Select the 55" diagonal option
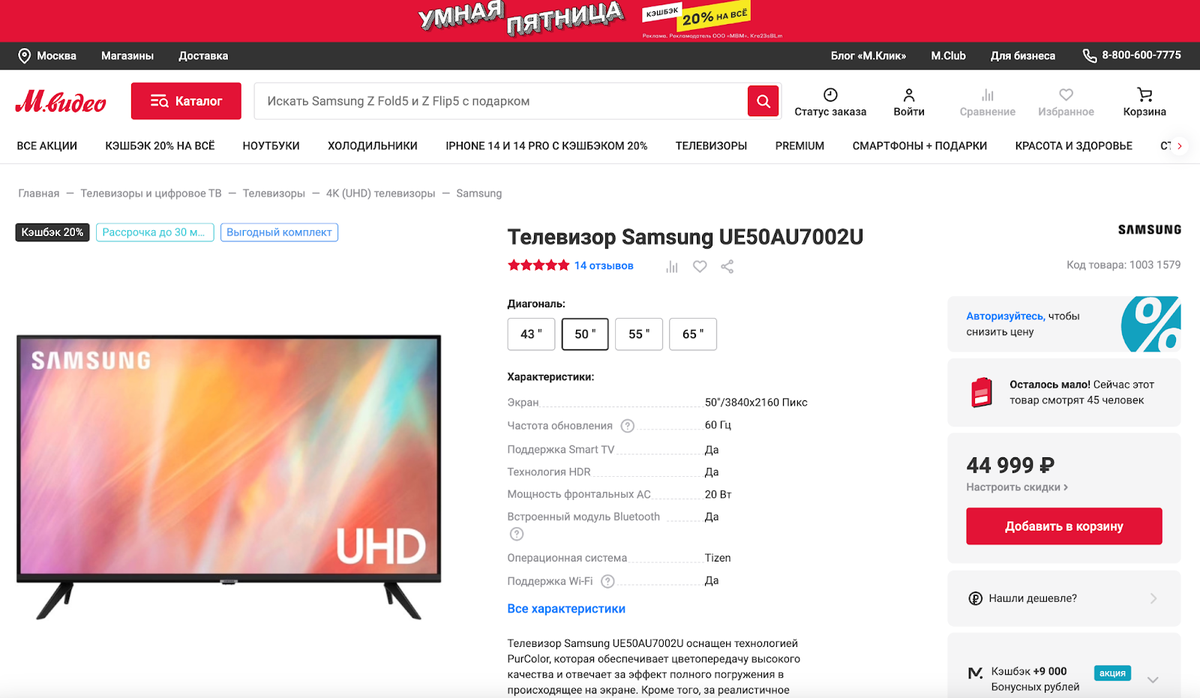This screenshot has height=698, width=1200. [639, 334]
